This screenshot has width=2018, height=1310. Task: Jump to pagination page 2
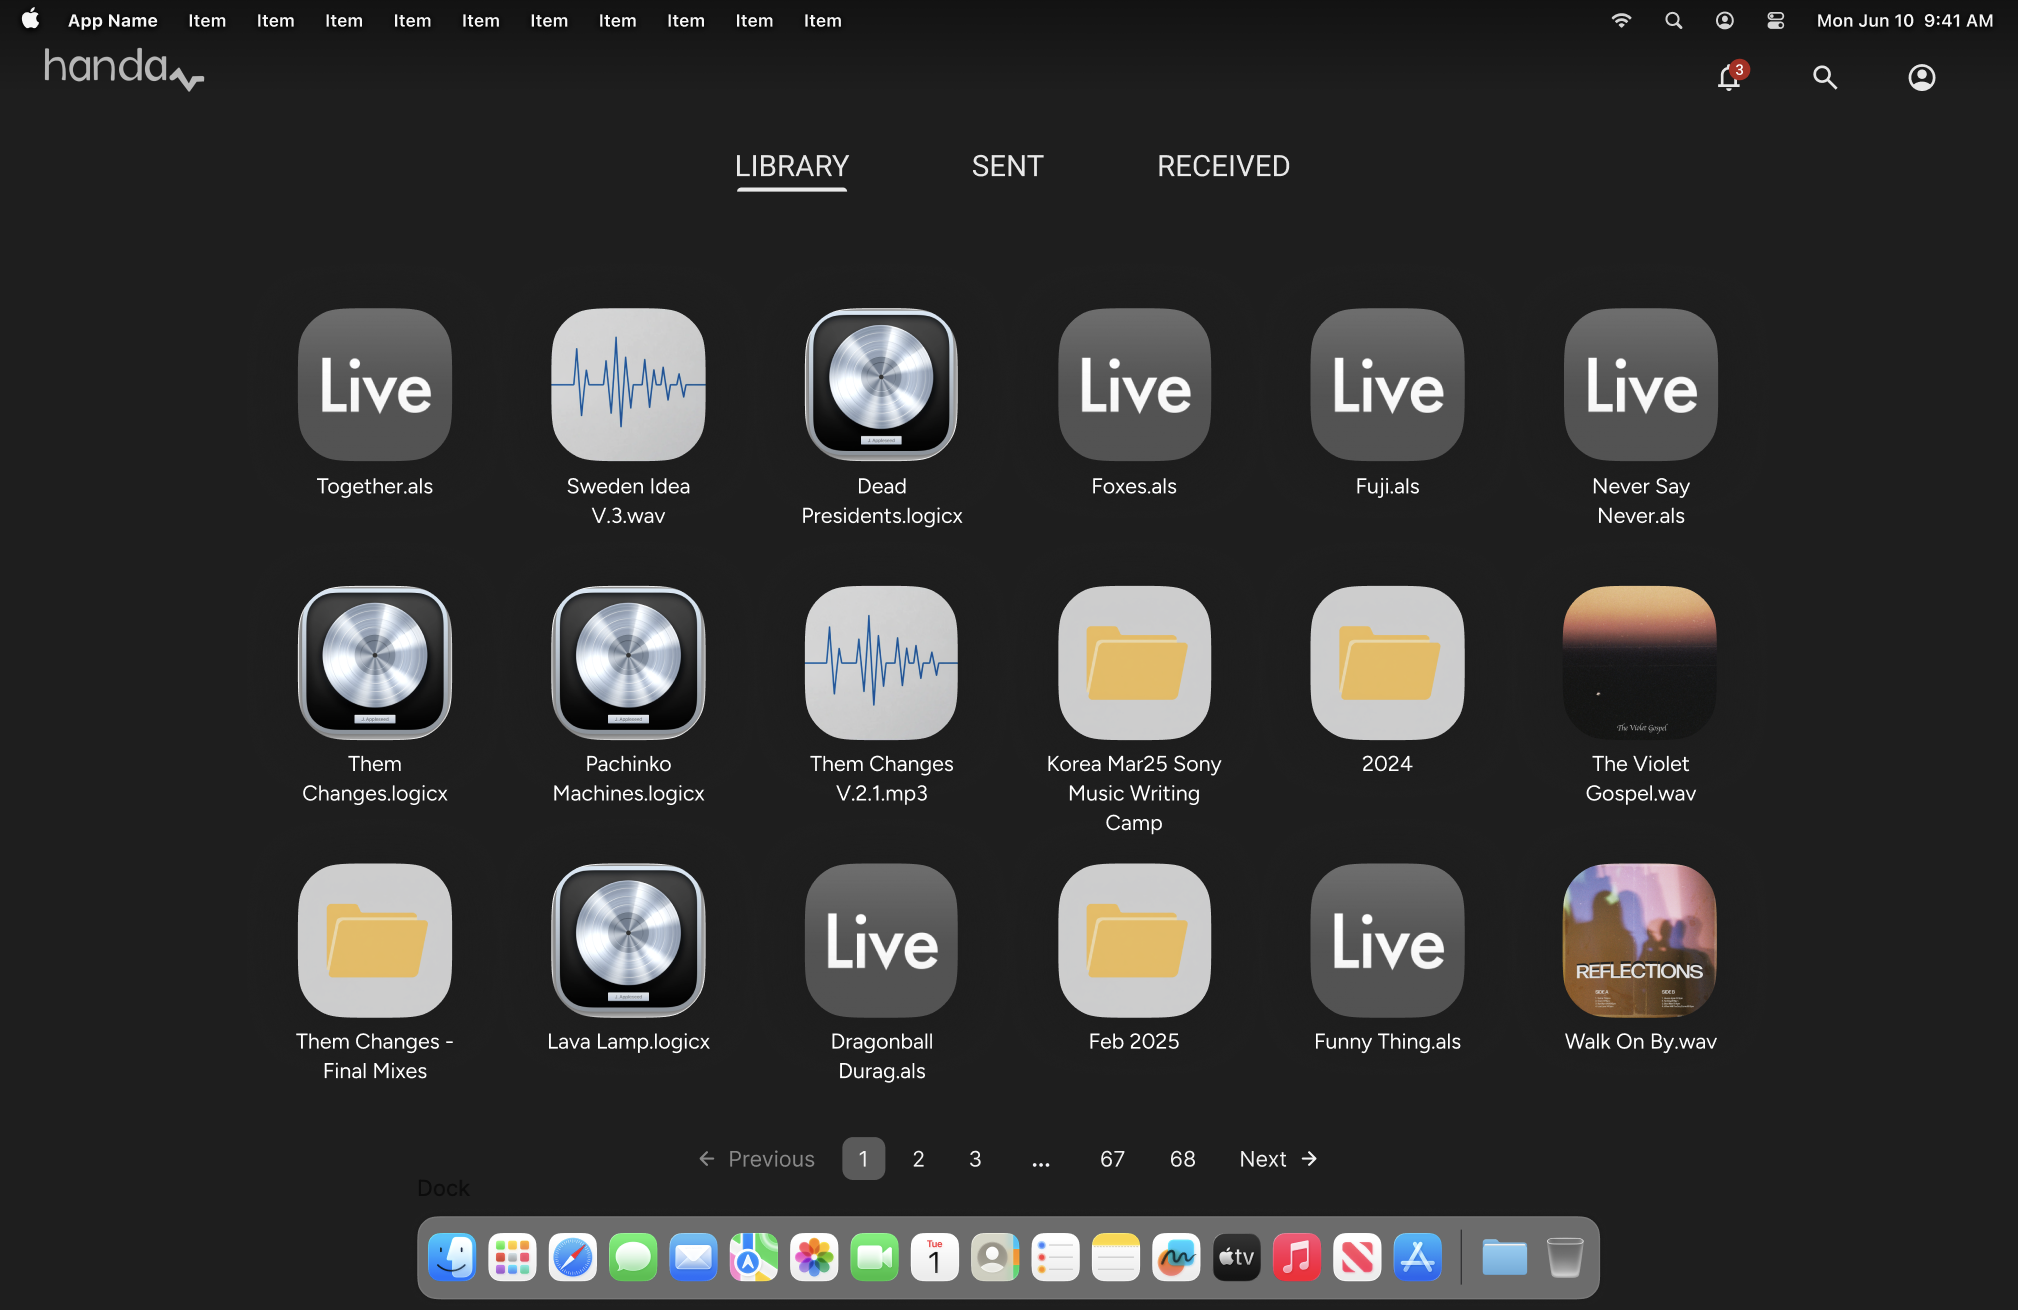918,1159
